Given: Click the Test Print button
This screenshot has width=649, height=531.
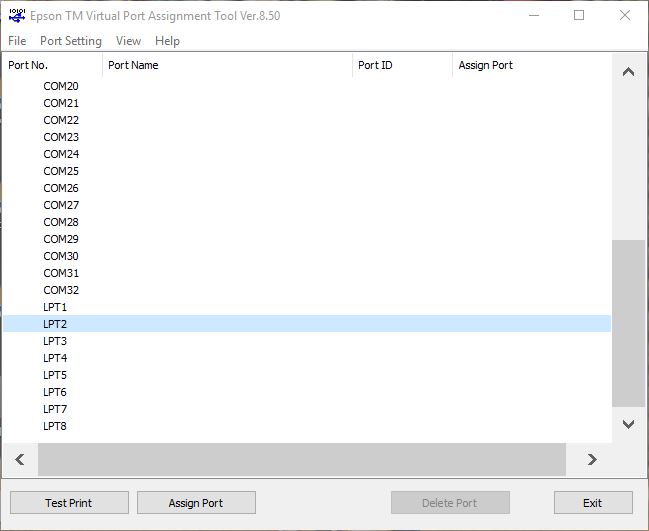Looking at the screenshot, I should (x=69, y=503).
